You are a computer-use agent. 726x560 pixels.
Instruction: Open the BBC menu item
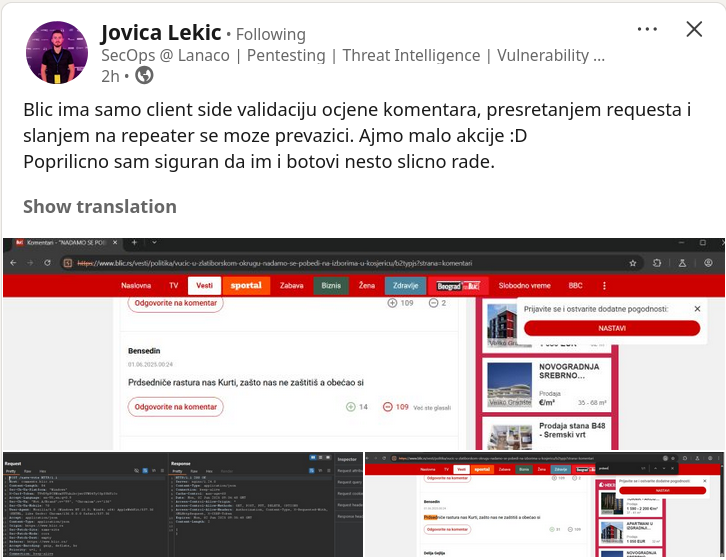(576, 286)
